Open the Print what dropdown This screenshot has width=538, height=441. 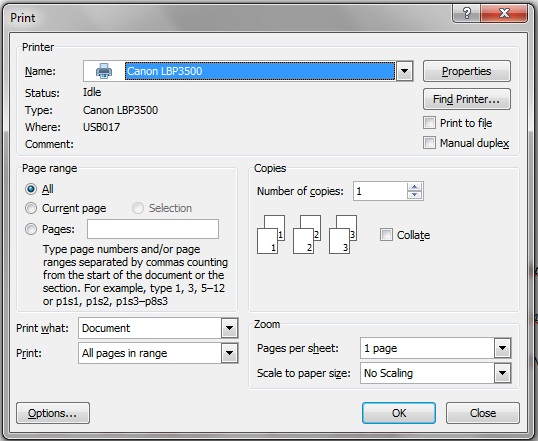pyautogui.click(x=230, y=328)
